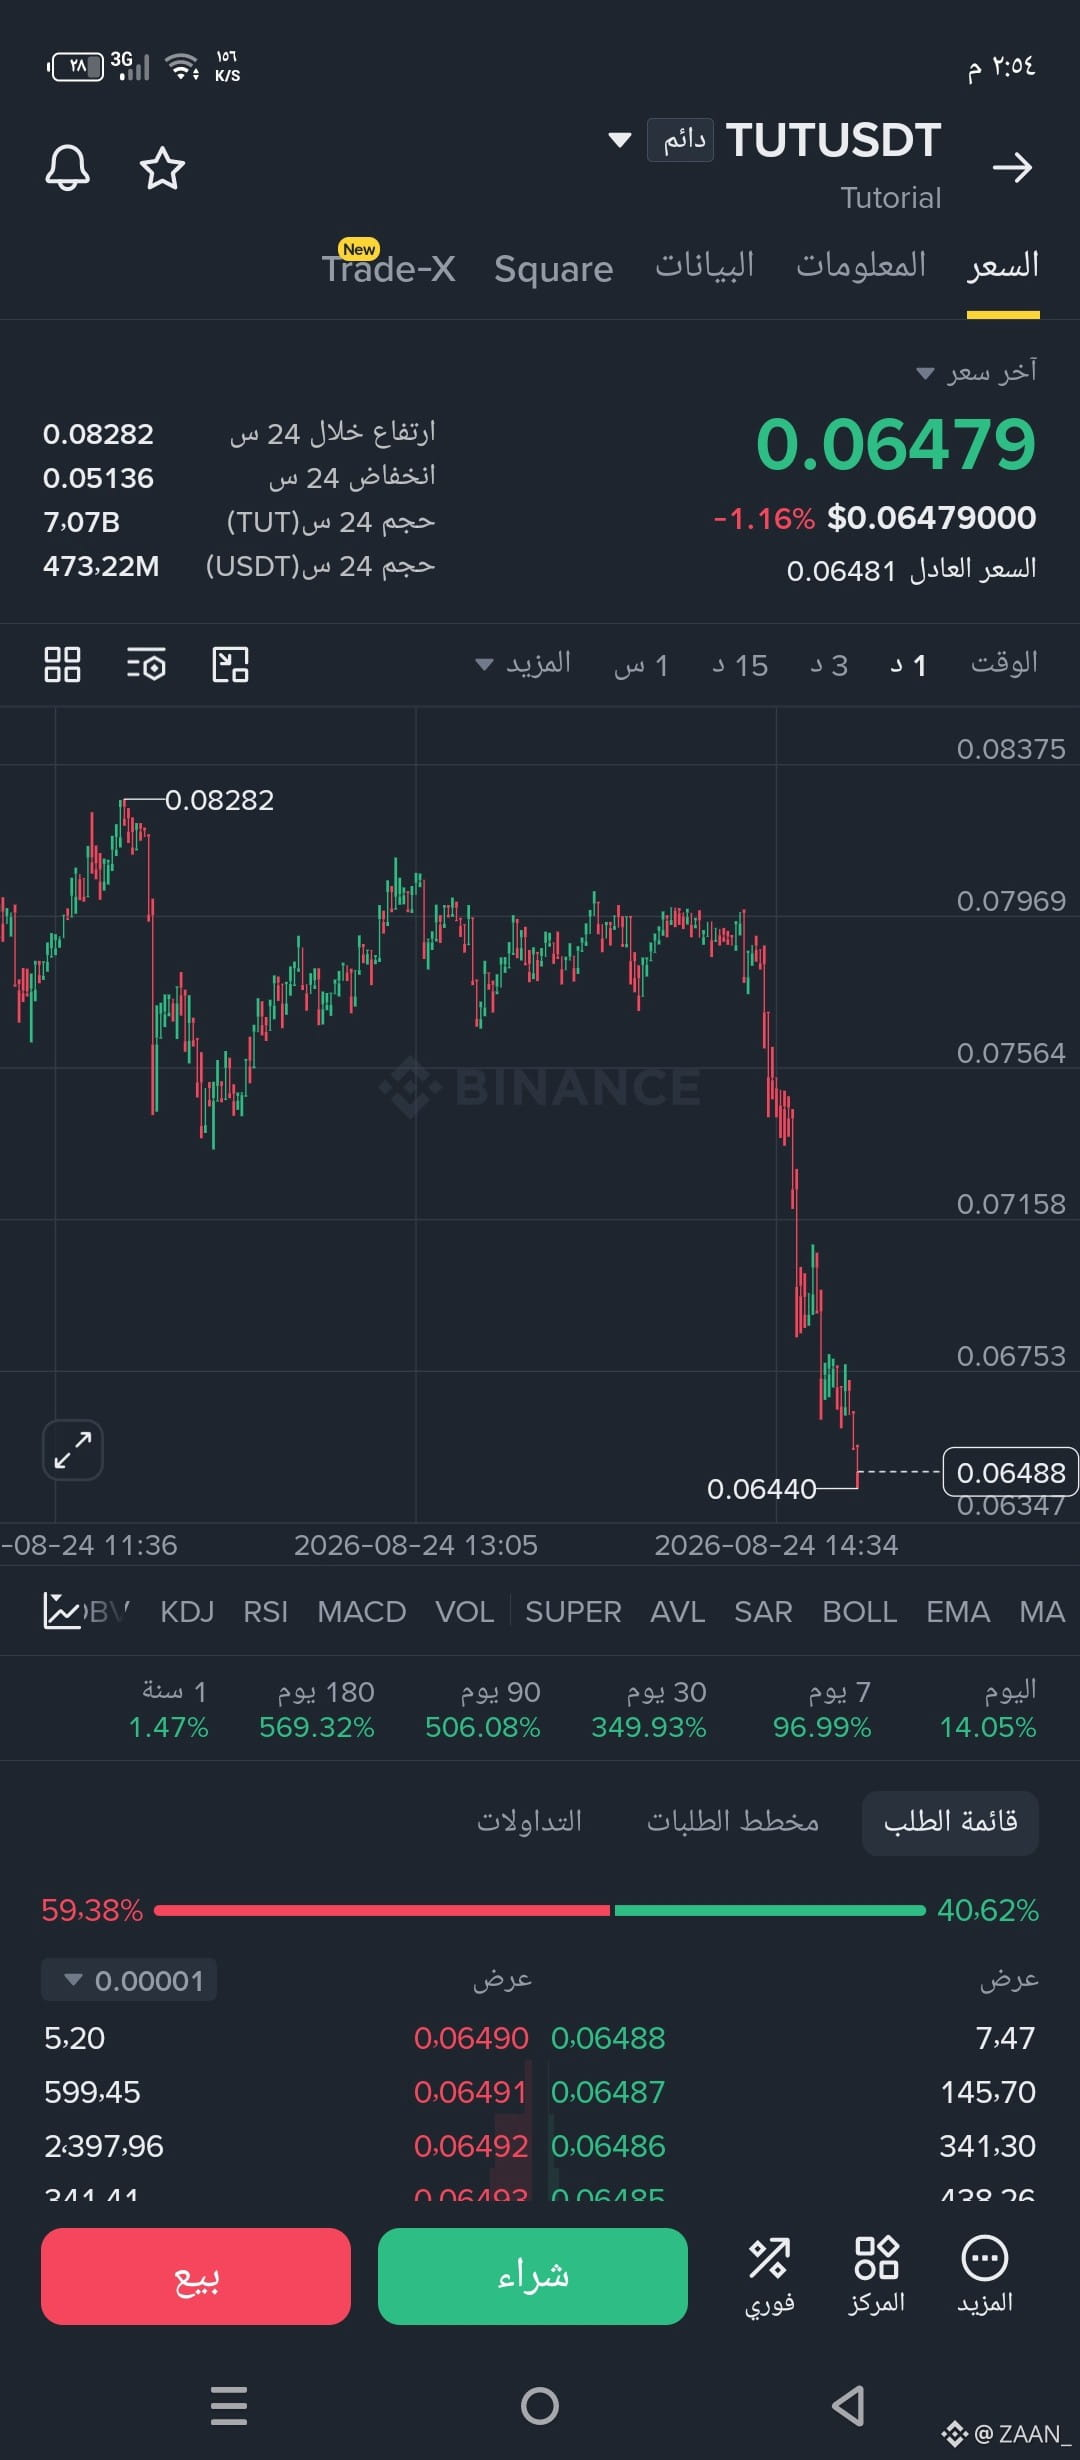The width and height of the screenshot is (1080, 2460).
Task: Switch to the البيانات data tab
Action: (704, 266)
